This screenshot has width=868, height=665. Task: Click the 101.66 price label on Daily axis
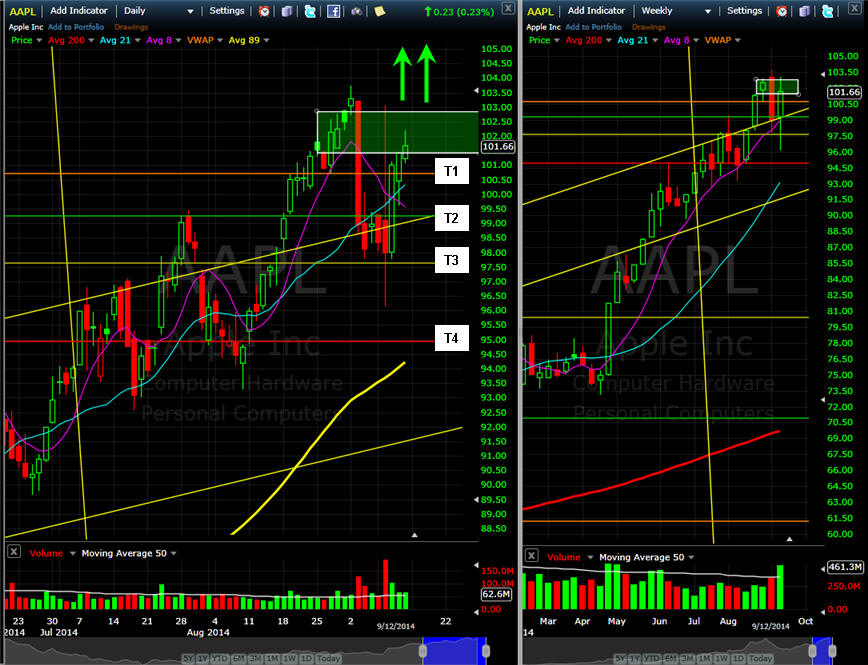point(498,147)
